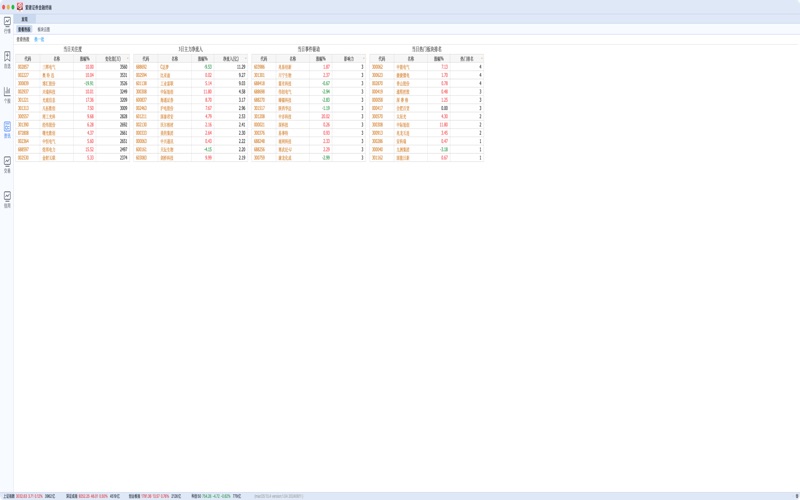Switch to the 板块识图 tab
The height and width of the screenshot is (500, 800).
coord(44,30)
